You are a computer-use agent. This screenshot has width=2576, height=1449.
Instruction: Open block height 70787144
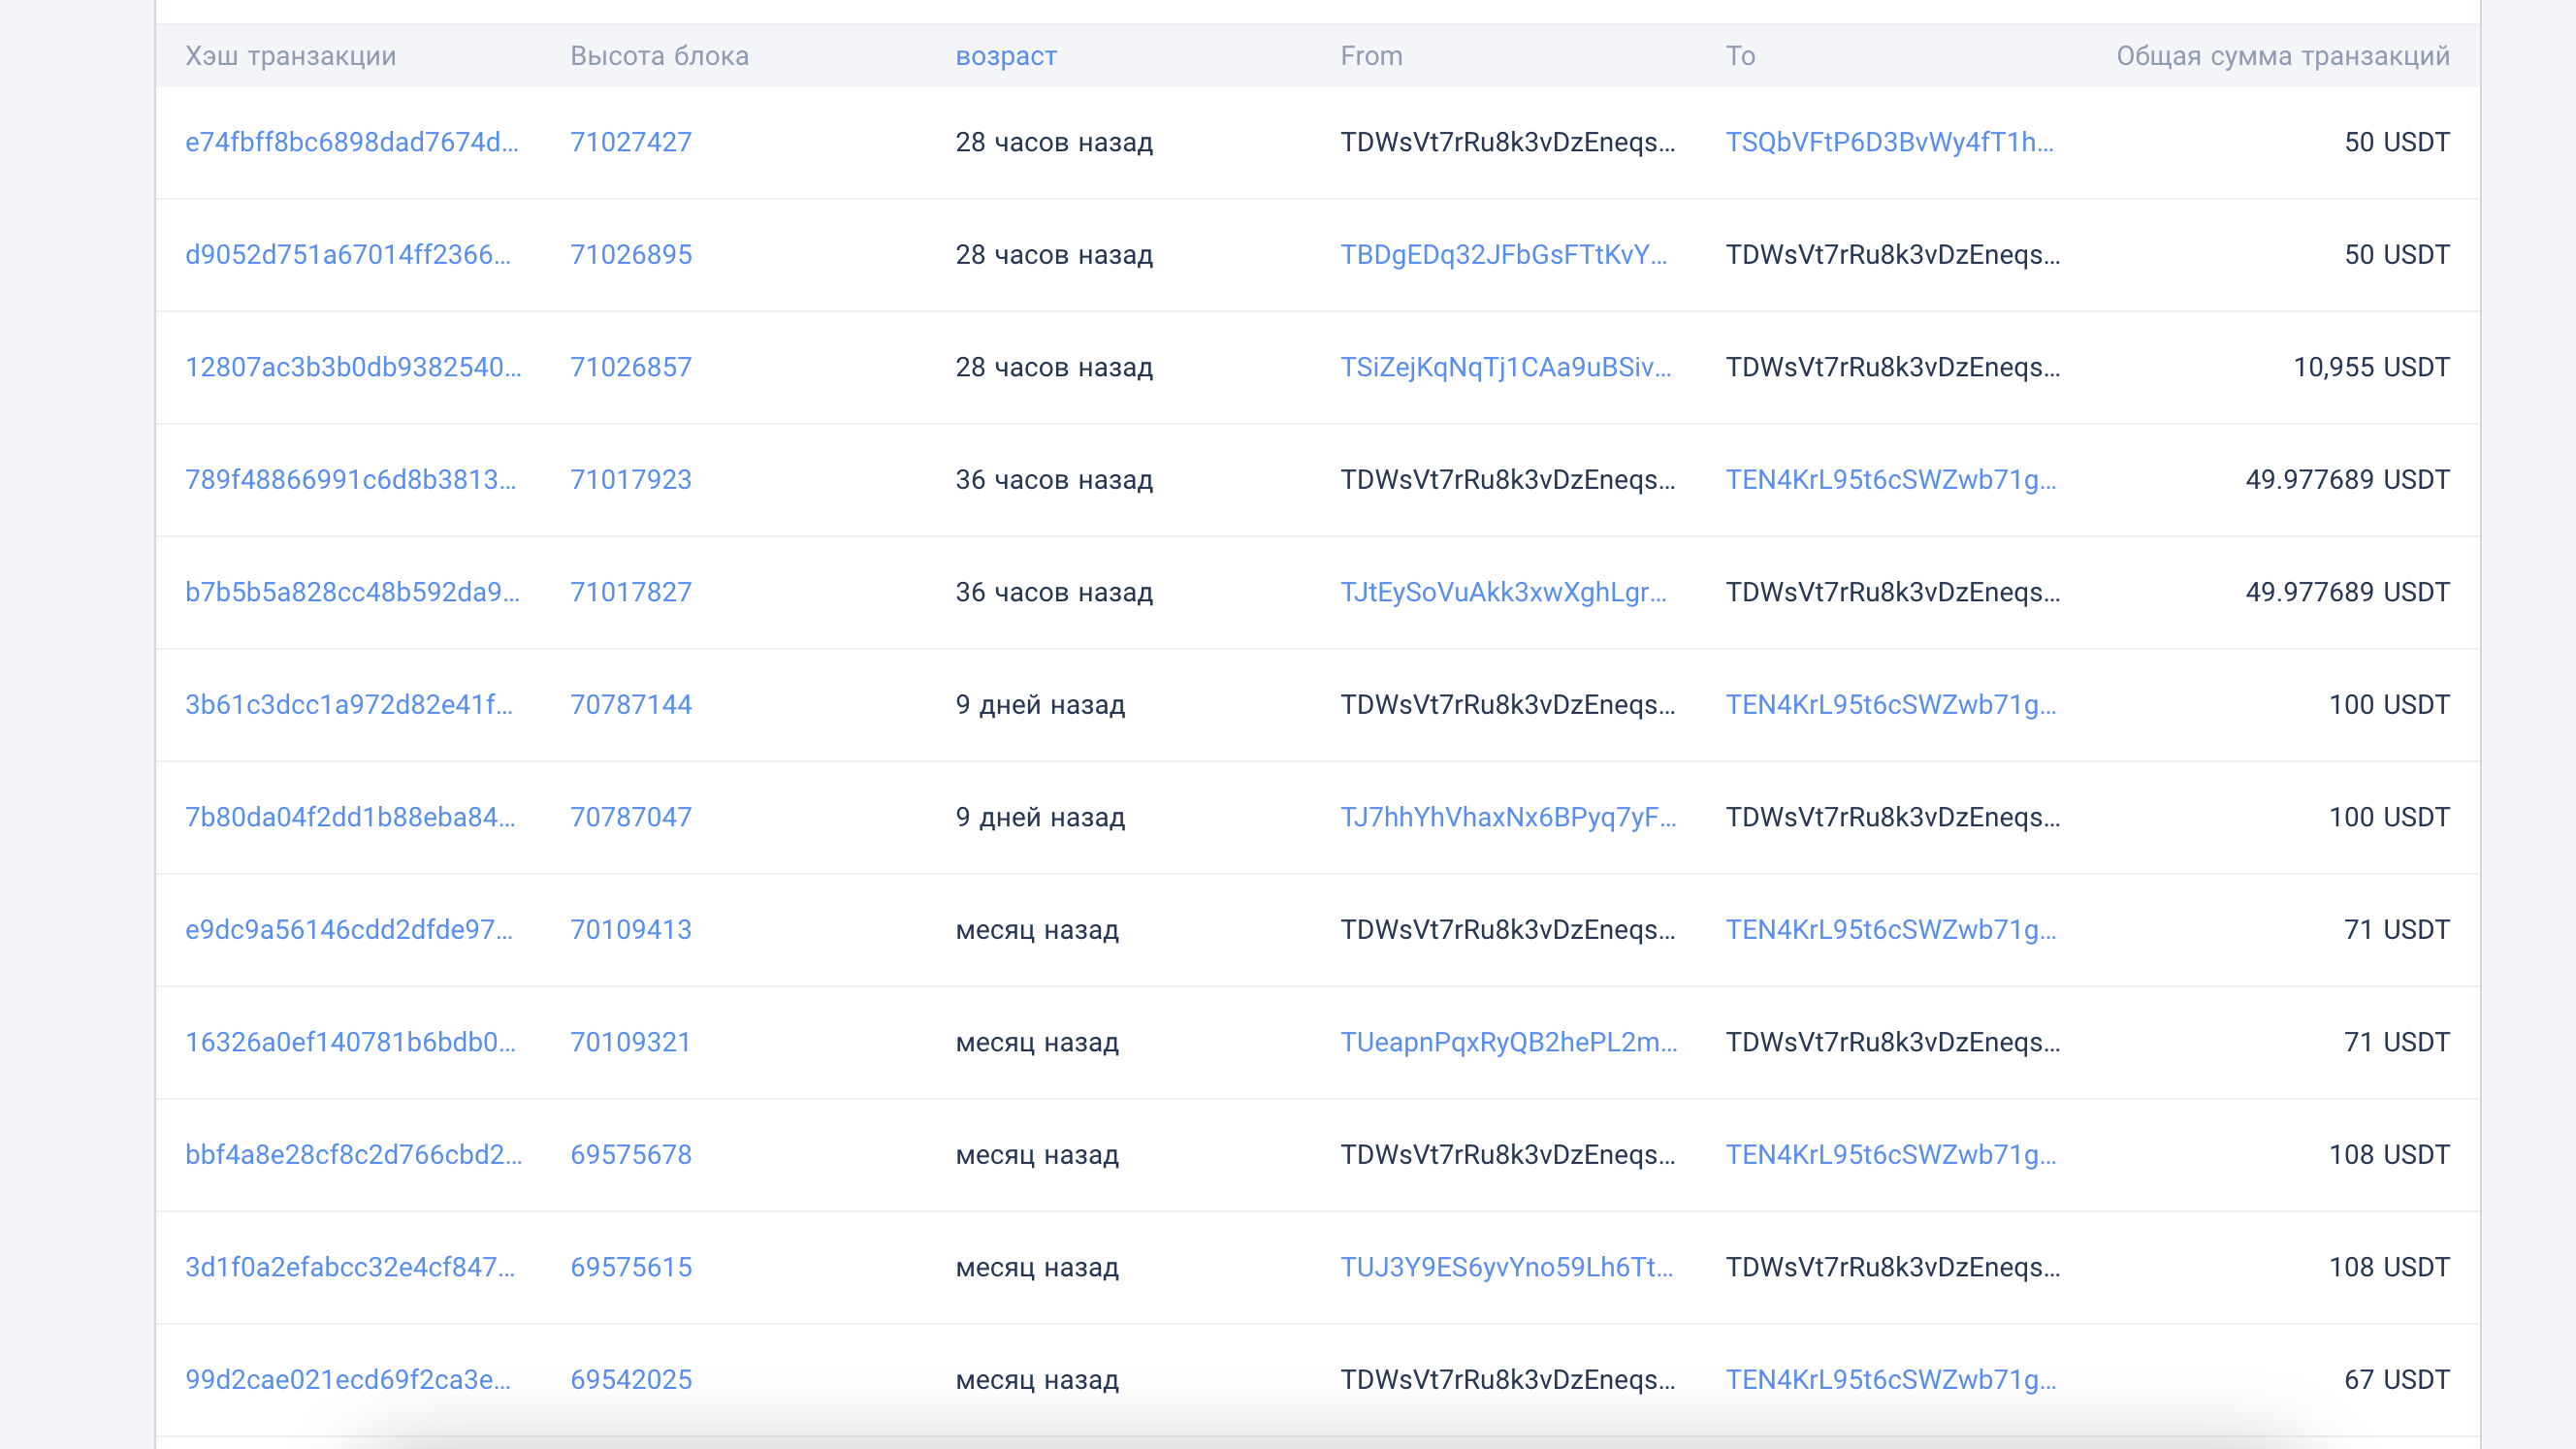tap(631, 705)
